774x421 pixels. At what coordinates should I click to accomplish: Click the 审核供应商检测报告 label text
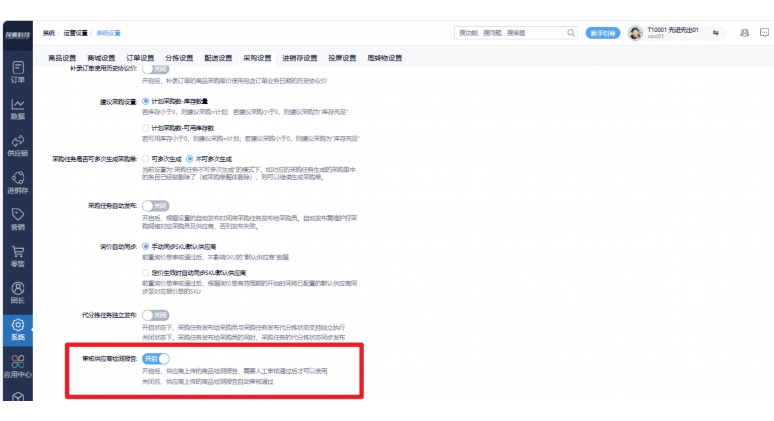click(x=110, y=359)
